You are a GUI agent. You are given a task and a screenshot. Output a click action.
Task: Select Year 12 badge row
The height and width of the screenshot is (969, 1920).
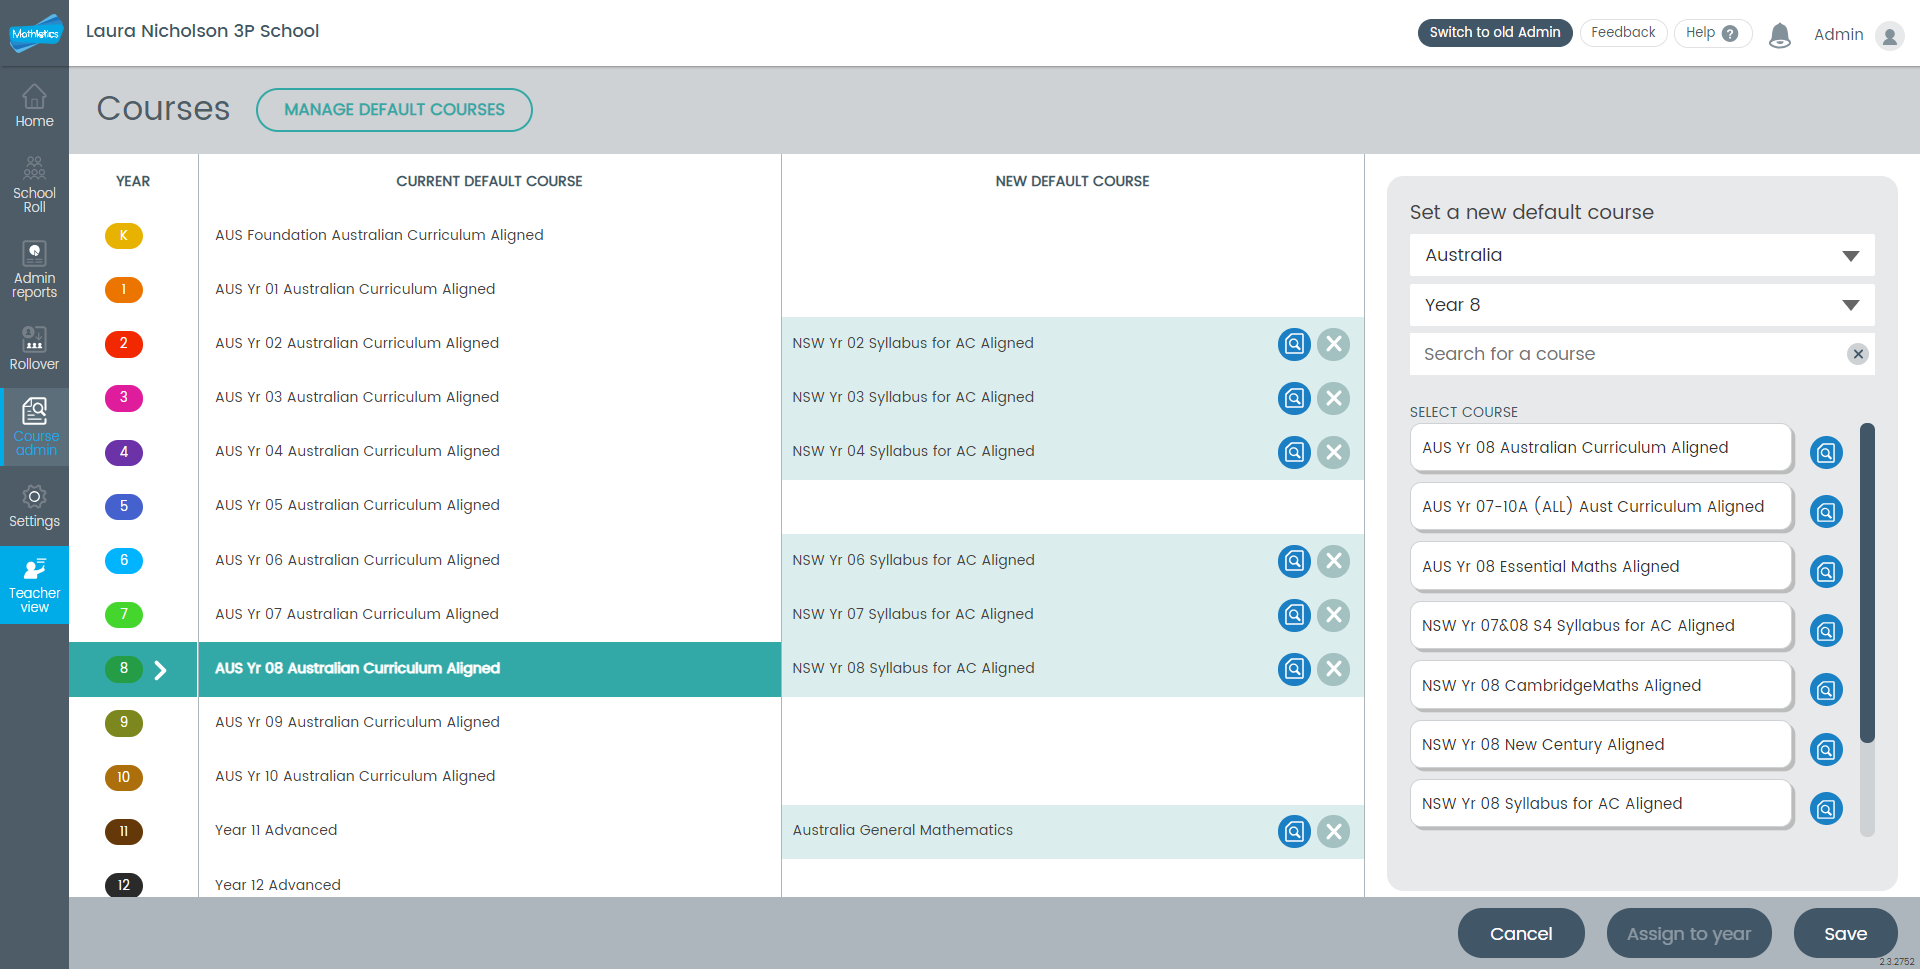tap(124, 885)
